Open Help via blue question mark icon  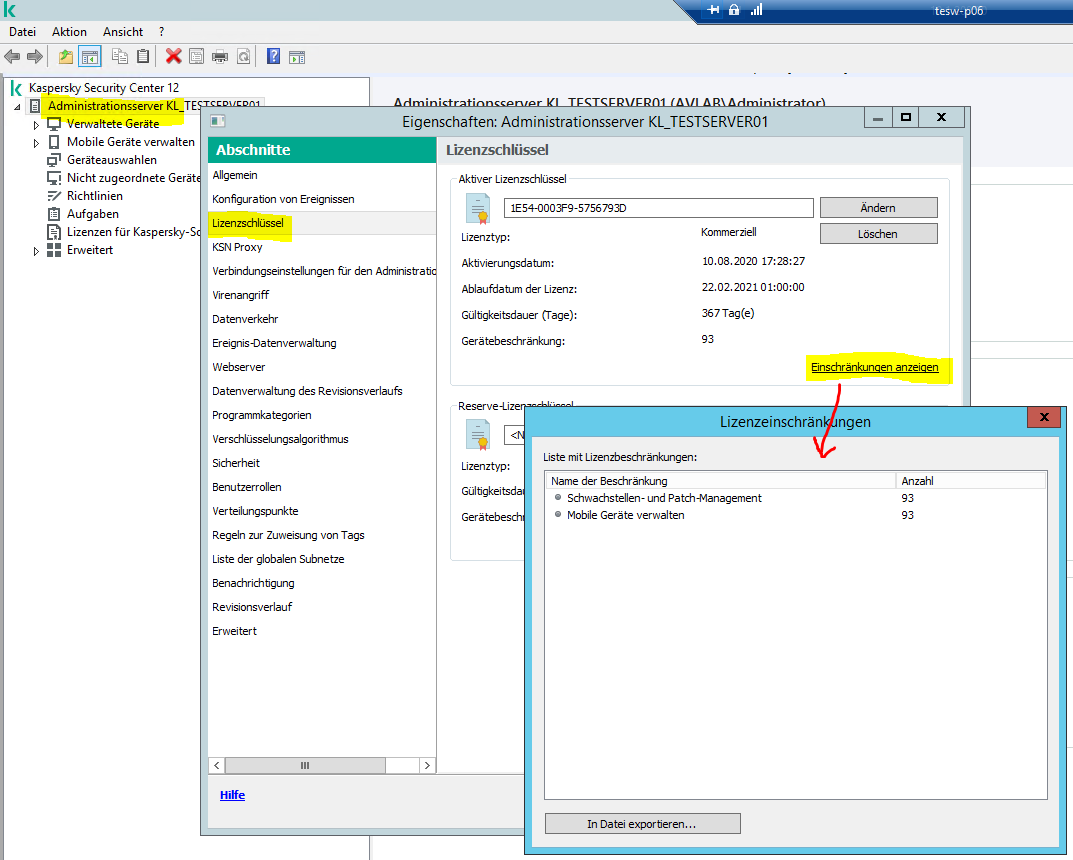tap(273, 57)
